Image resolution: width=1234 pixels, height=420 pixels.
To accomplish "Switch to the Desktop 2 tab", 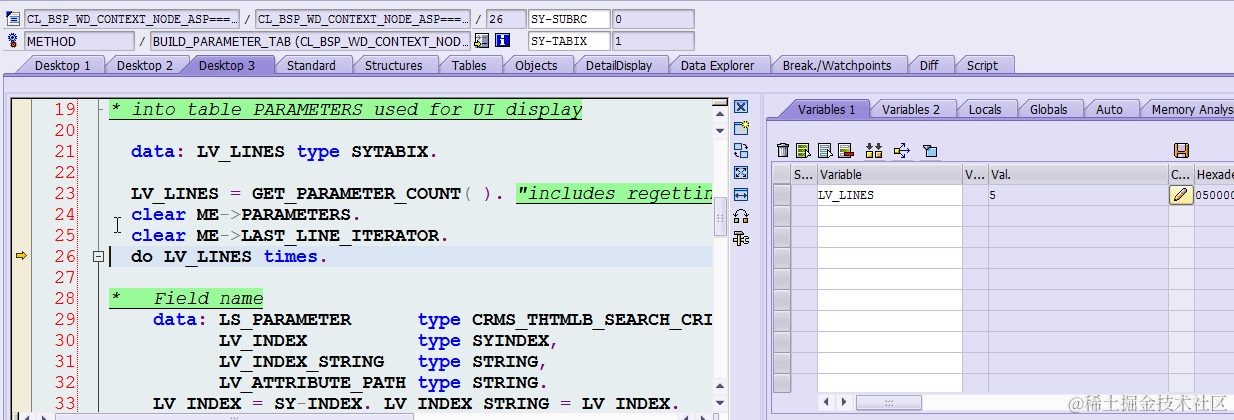I will point(145,65).
